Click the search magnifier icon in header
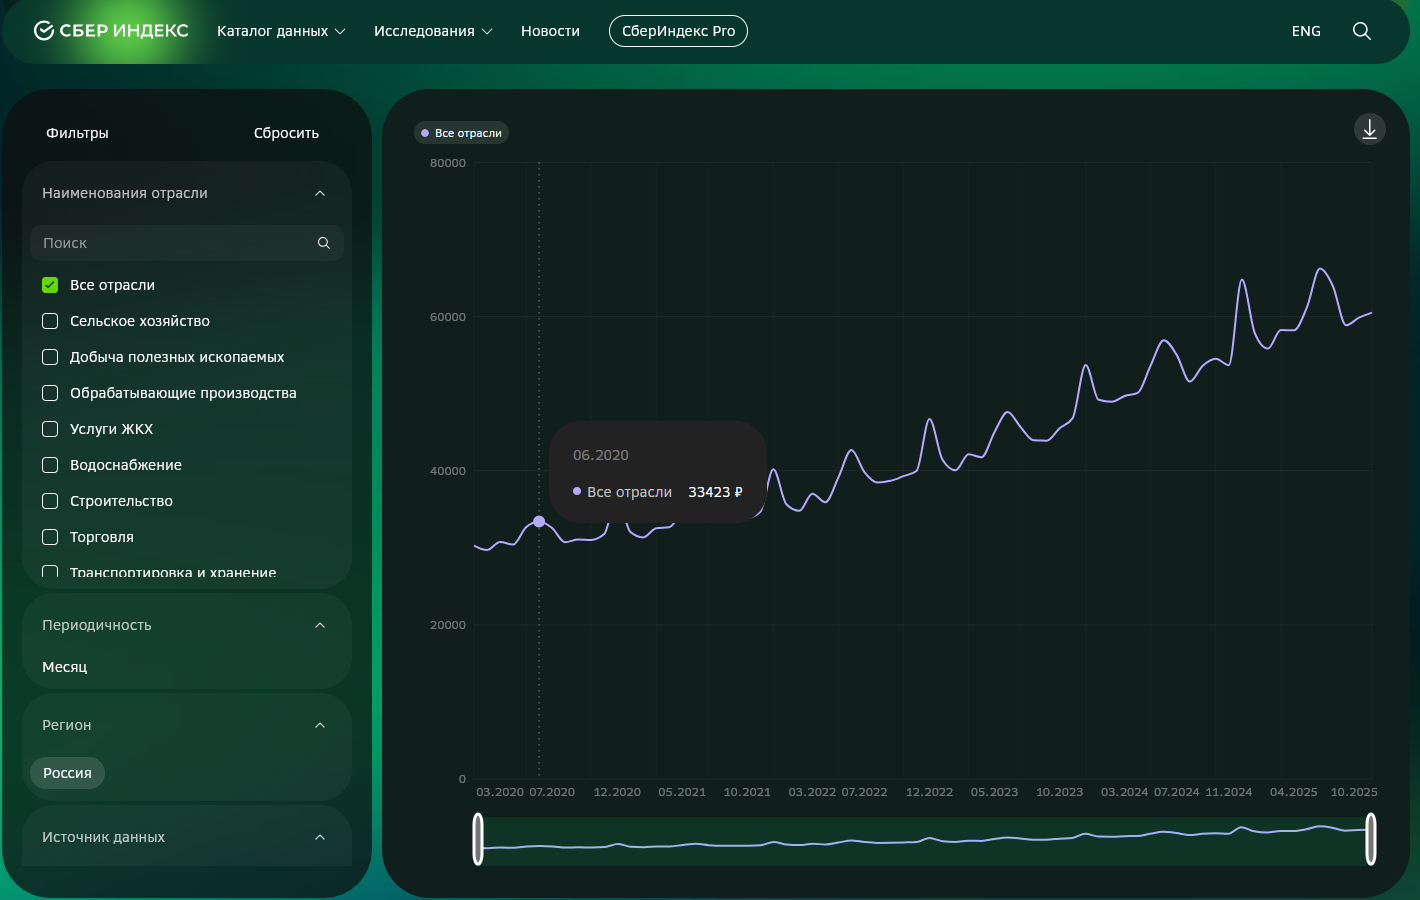Viewport: 1420px width, 900px height. point(1361,31)
